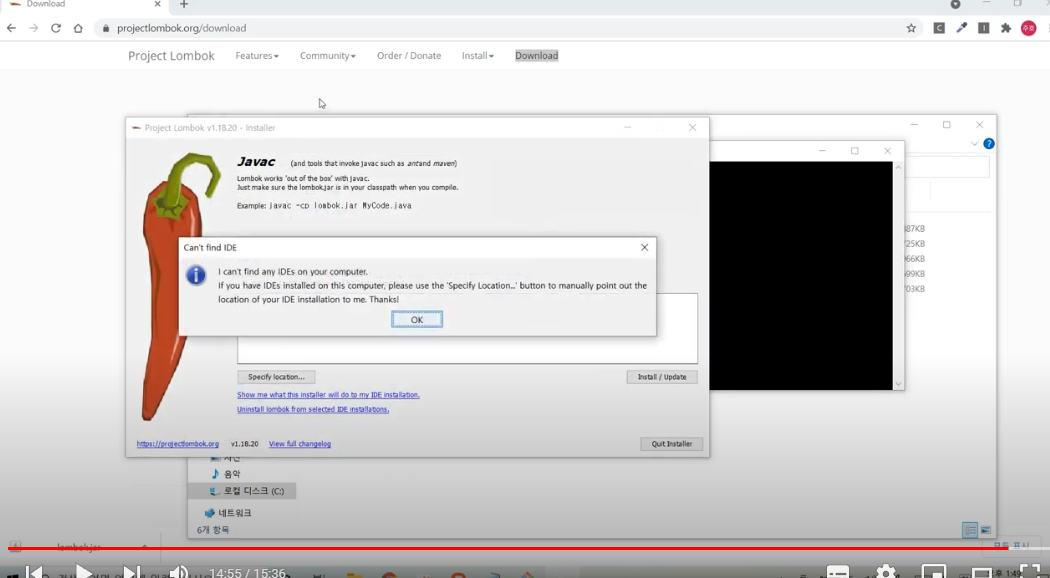Go back with the browser back arrow
The image size is (1050, 578).
click(11, 28)
